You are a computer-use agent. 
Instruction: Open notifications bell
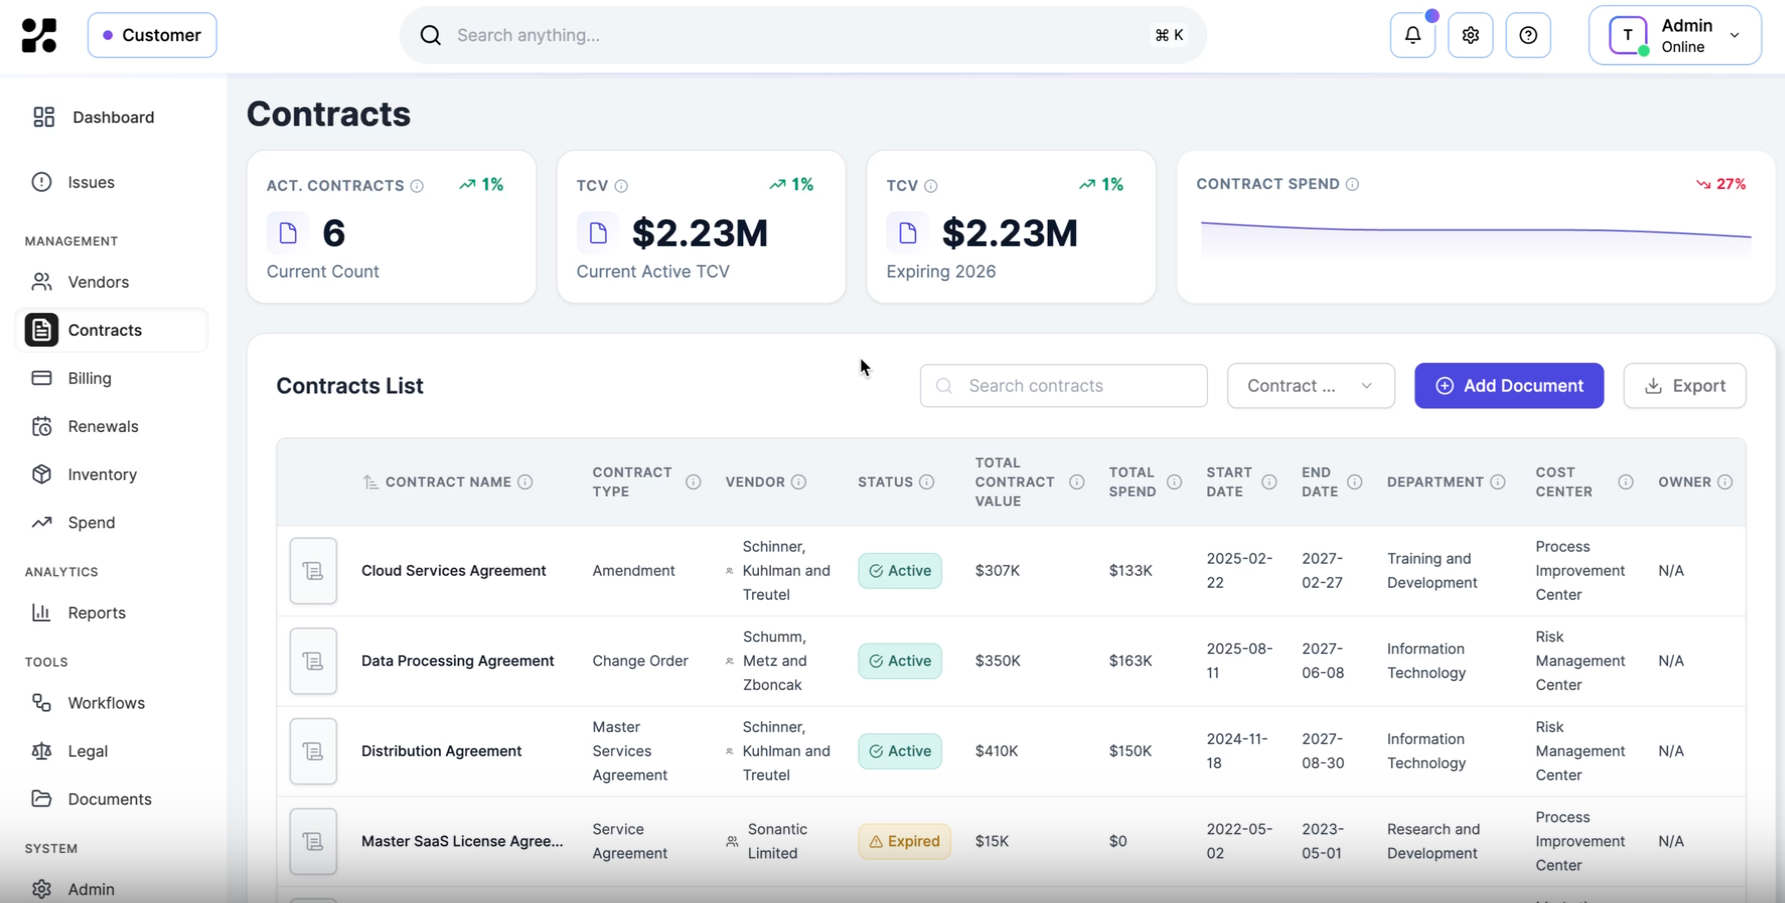(x=1412, y=34)
